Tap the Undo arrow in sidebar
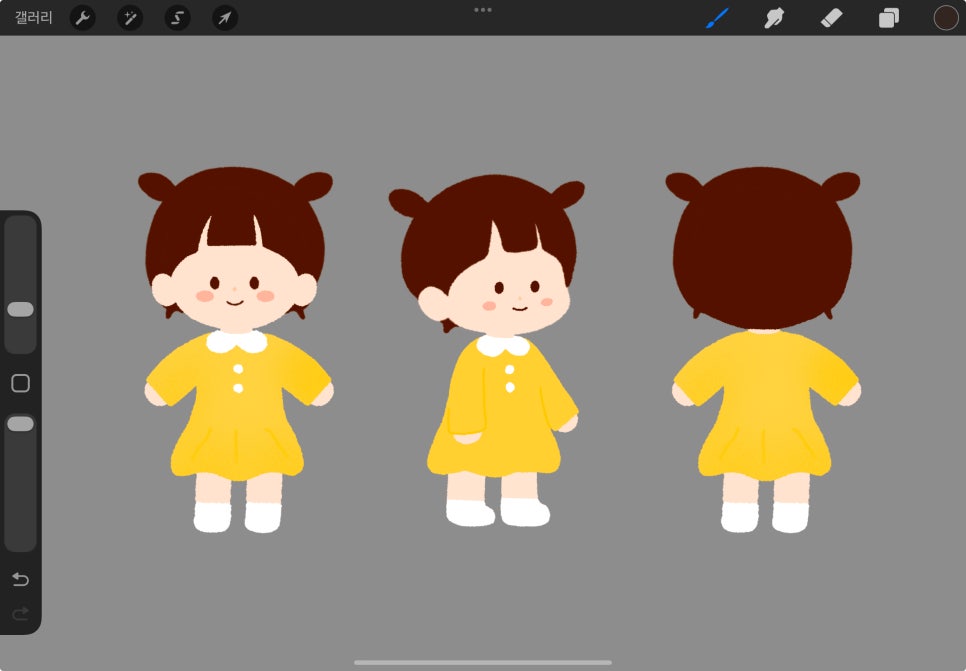The width and height of the screenshot is (966, 671). [x=20, y=579]
